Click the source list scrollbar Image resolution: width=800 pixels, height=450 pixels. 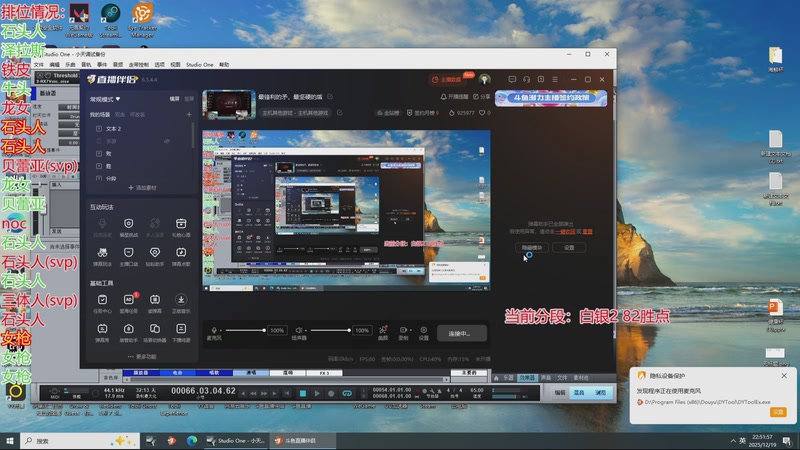click(x=193, y=135)
